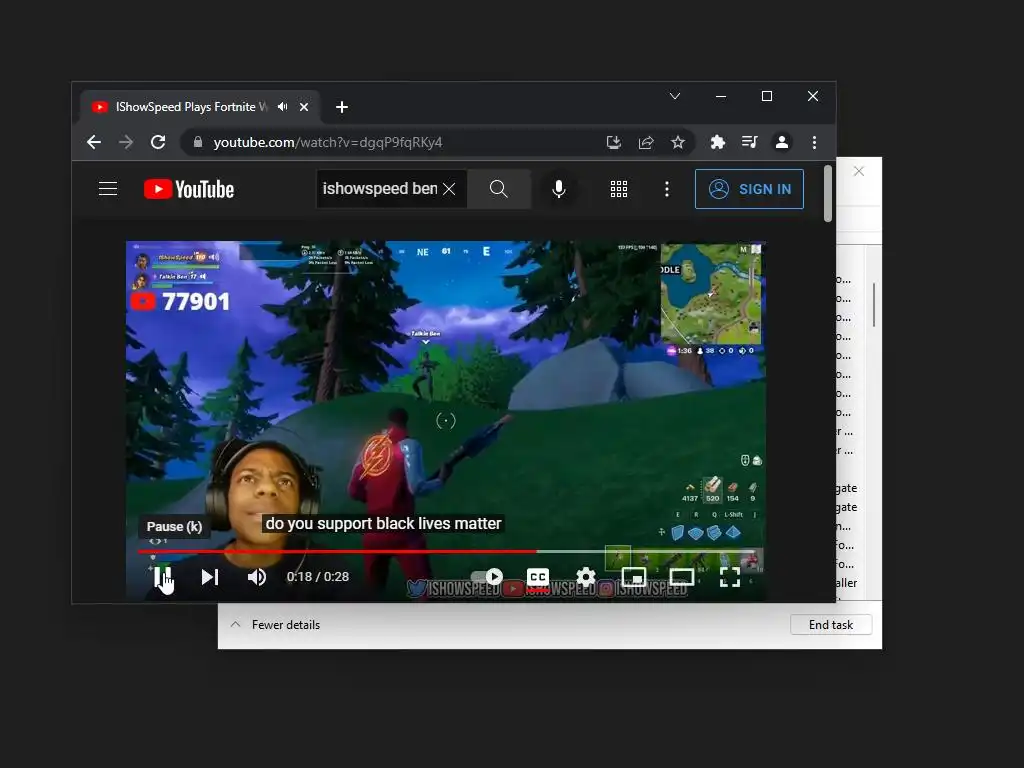
Task: Skip to the next video
Action: [x=210, y=577]
